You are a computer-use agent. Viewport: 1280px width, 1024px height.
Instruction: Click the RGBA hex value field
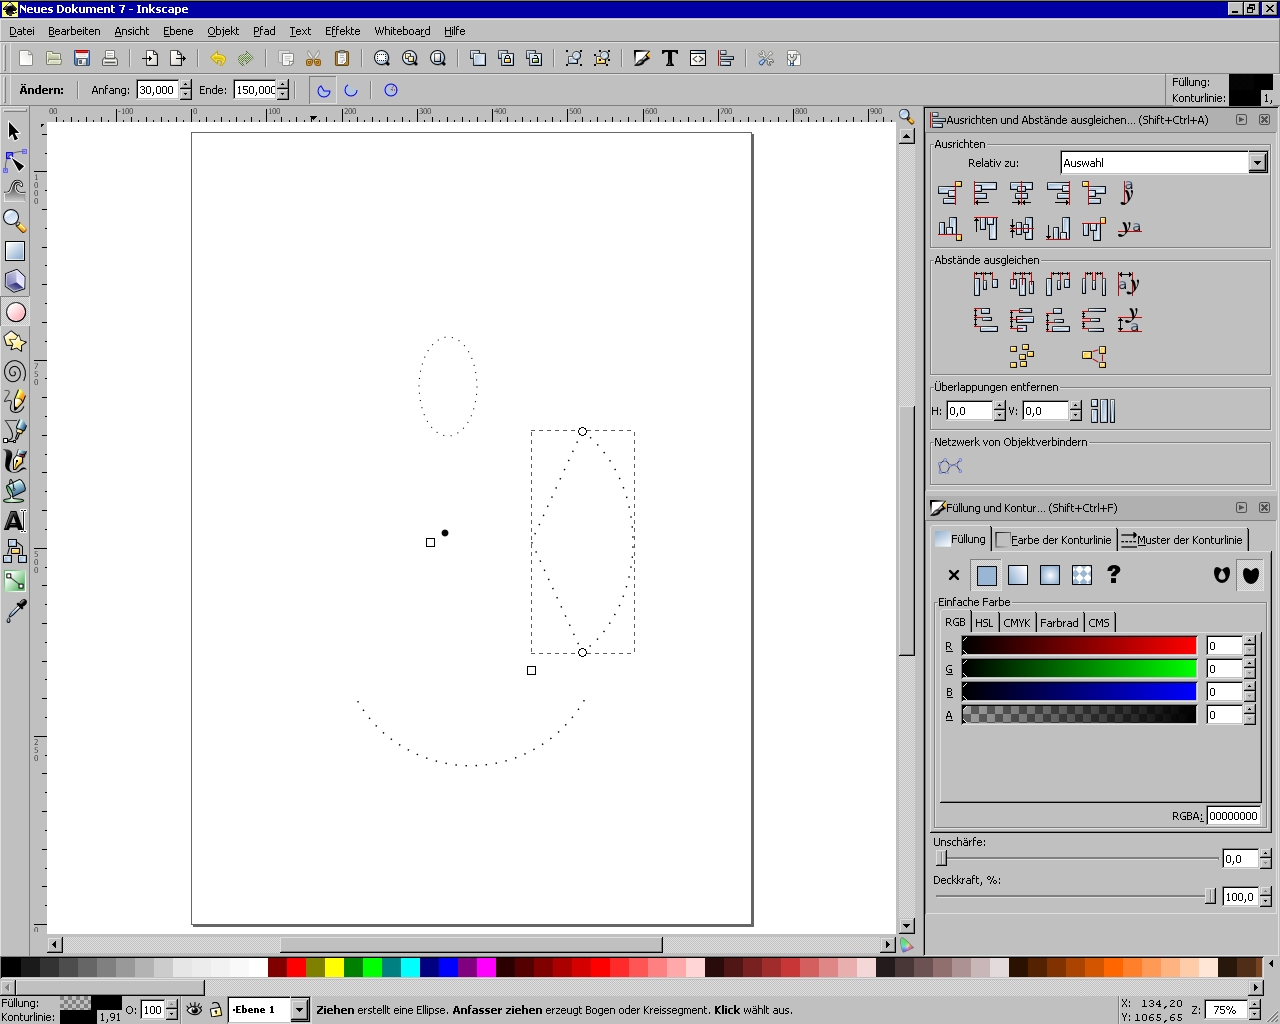[x=1232, y=816]
